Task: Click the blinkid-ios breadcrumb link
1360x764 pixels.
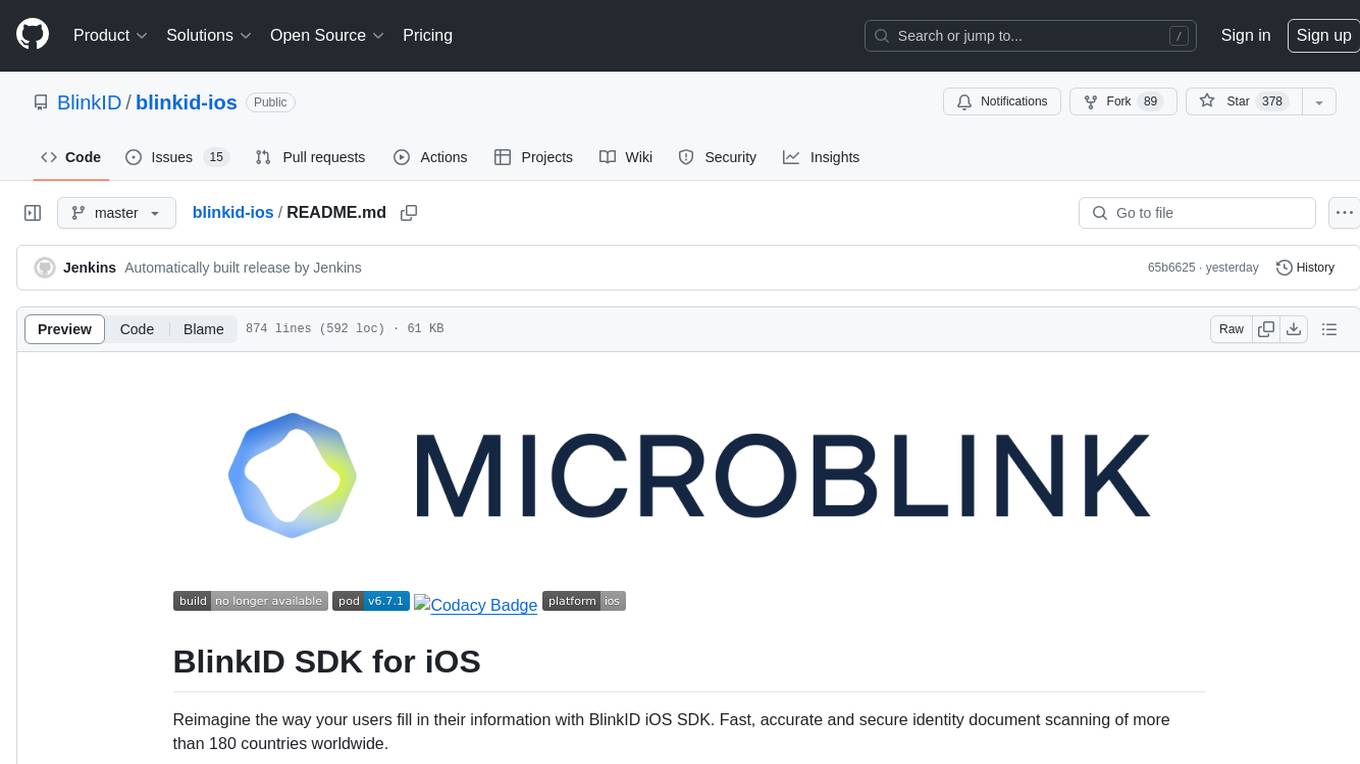Action: [x=233, y=212]
